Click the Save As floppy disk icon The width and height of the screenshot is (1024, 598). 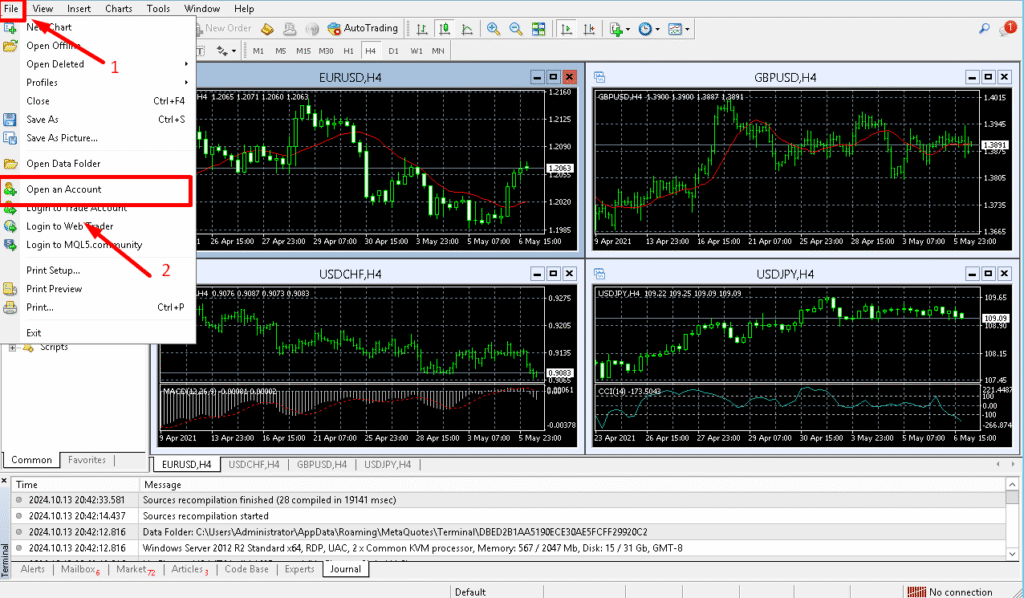[10, 119]
